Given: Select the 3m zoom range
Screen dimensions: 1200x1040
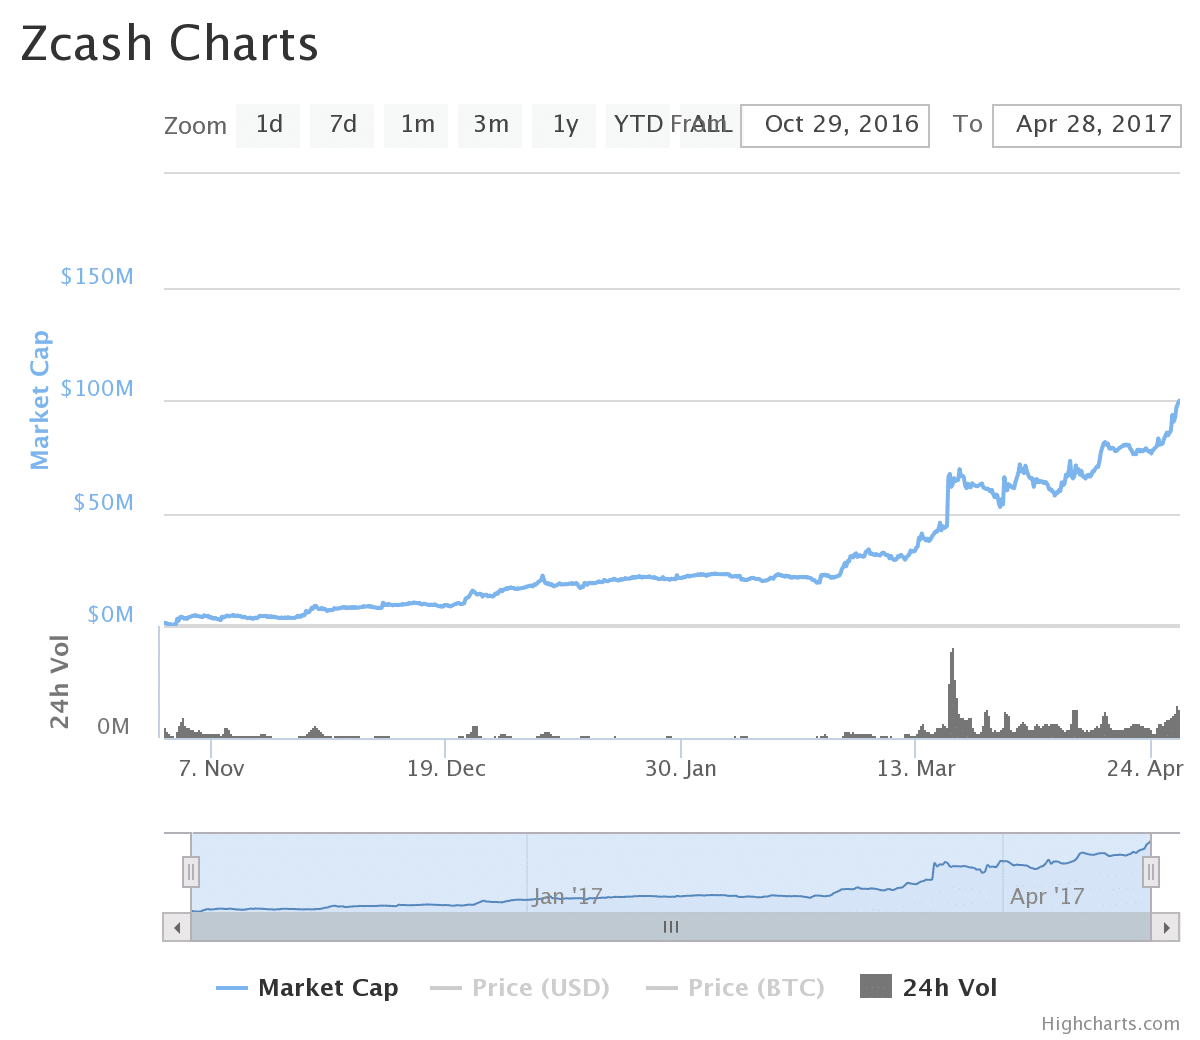Looking at the screenshot, I should (490, 125).
